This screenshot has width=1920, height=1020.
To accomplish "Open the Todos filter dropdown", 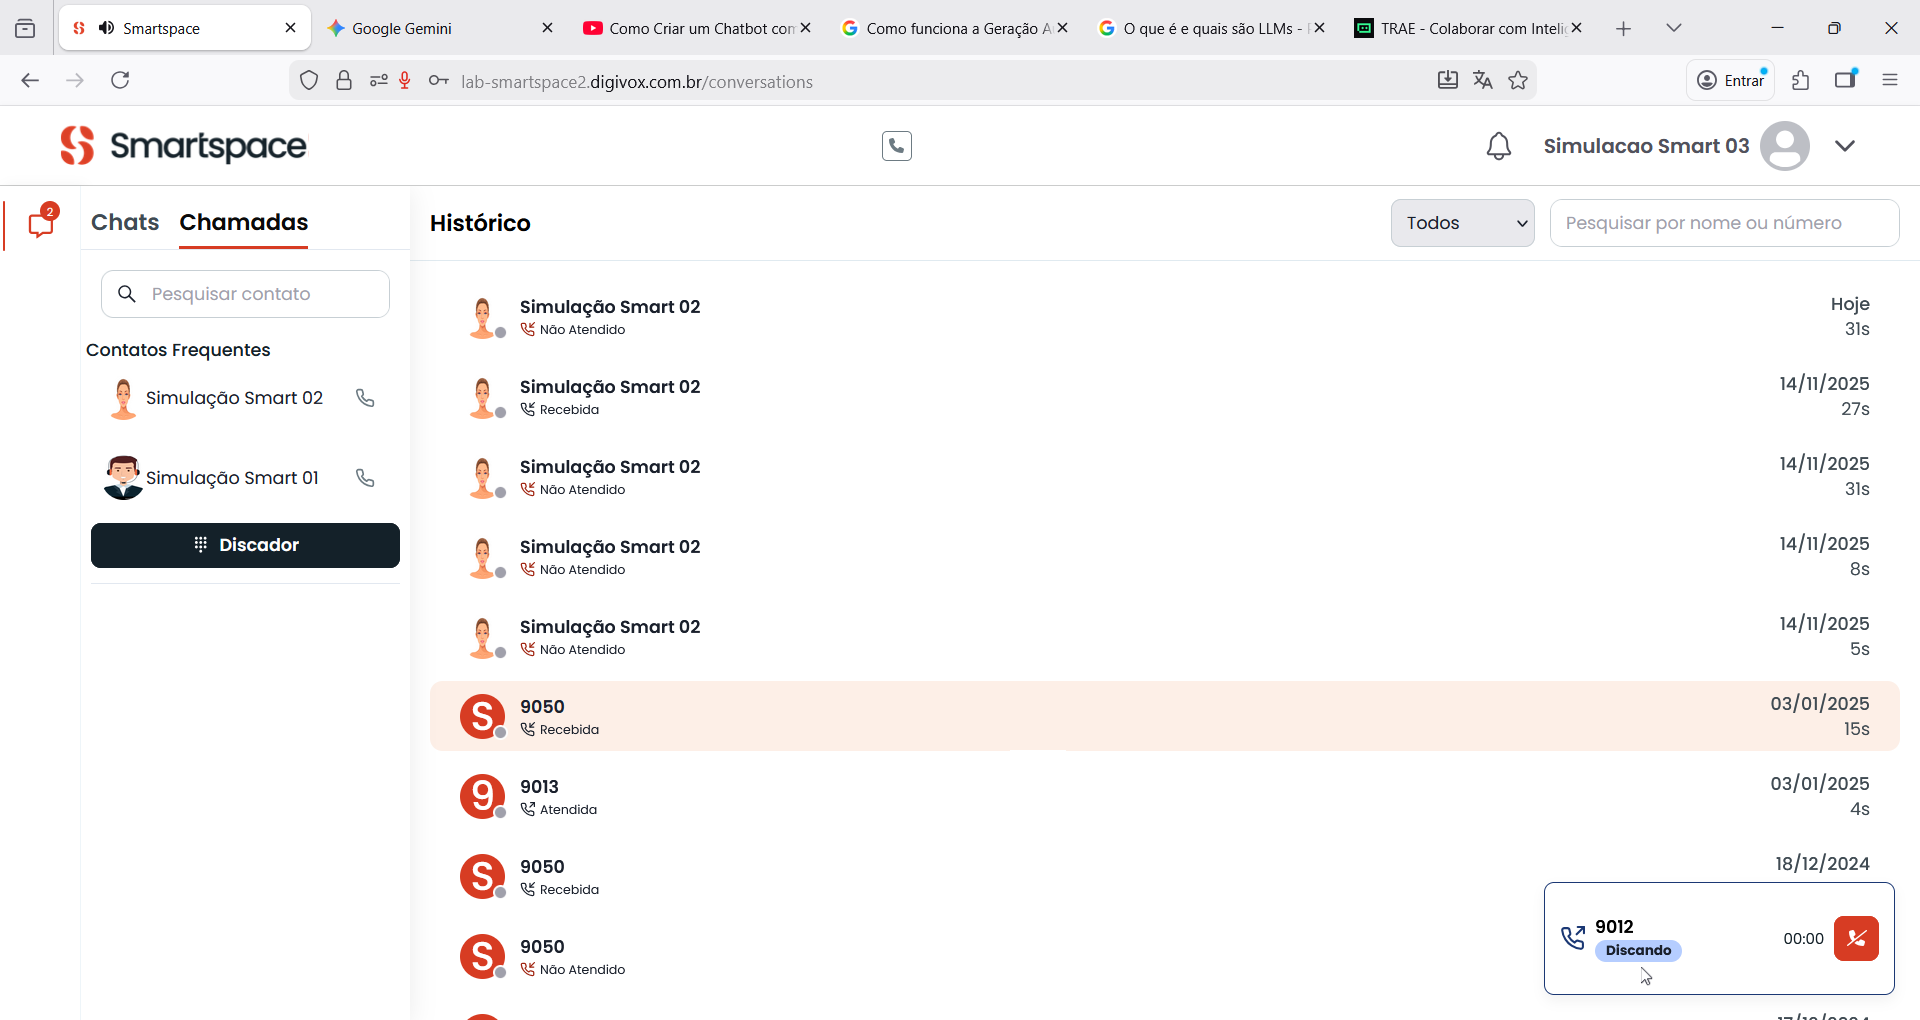I will click(x=1462, y=223).
